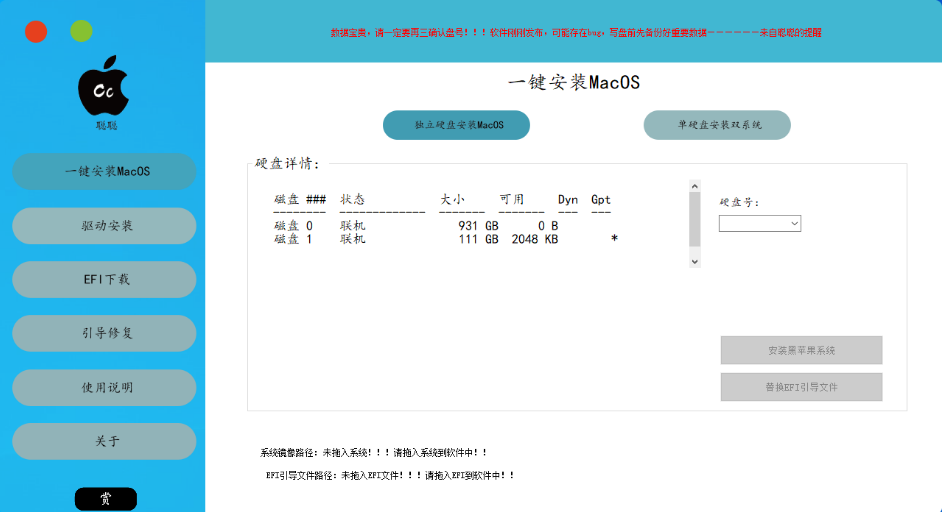Select the 磁盘 1 row

[446, 239]
